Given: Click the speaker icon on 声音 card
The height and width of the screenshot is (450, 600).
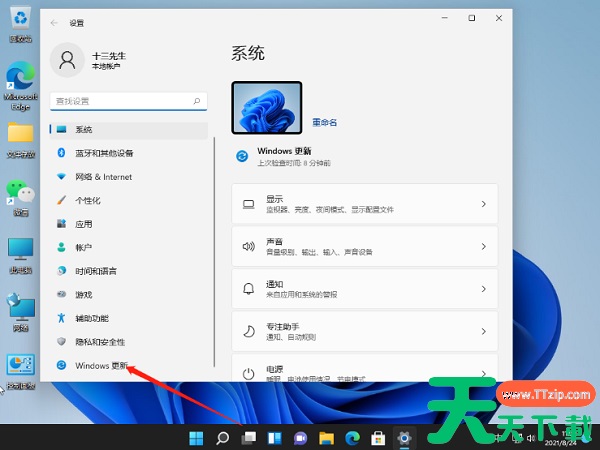Looking at the screenshot, I should (x=249, y=246).
